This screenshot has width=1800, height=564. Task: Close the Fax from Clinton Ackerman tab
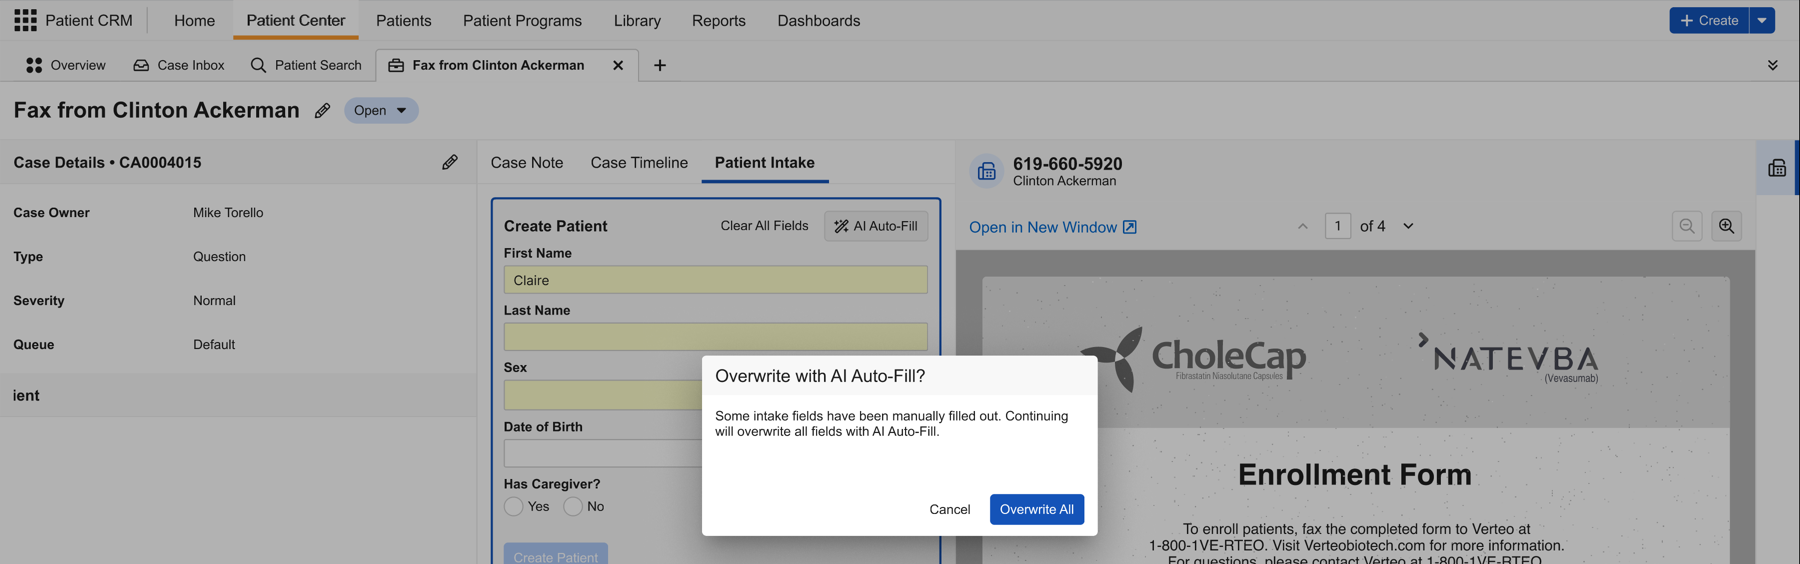tap(618, 65)
